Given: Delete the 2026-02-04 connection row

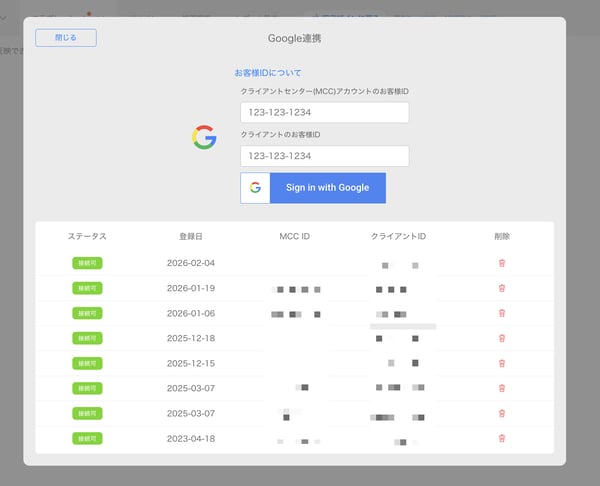Looking at the screenshot, I should click(x=502, y=263).
